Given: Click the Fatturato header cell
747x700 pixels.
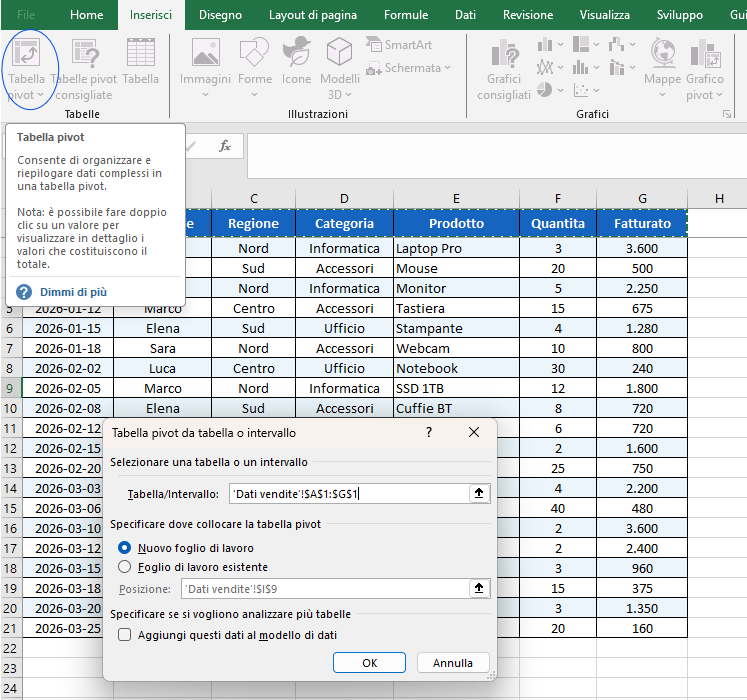Looking at the screenshot, I should 642,223.
